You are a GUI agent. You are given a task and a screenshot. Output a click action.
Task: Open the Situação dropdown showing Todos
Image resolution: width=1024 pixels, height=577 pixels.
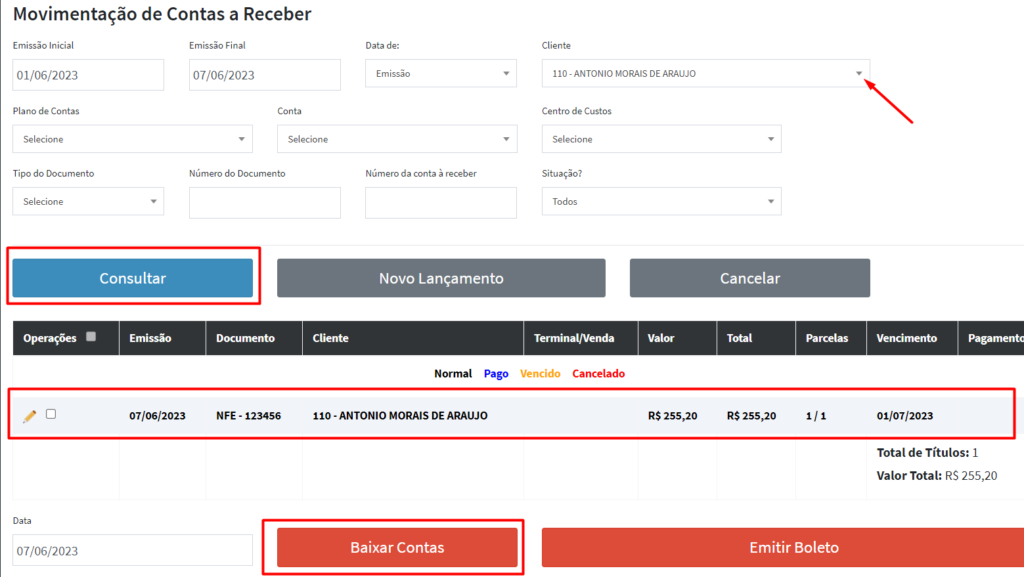(x=661, y=202)
